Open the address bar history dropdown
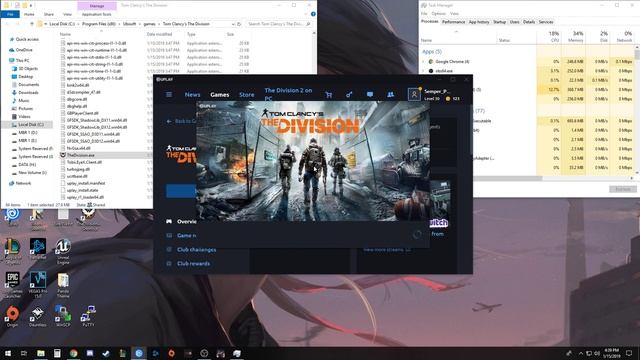 [x=233, y=24]
